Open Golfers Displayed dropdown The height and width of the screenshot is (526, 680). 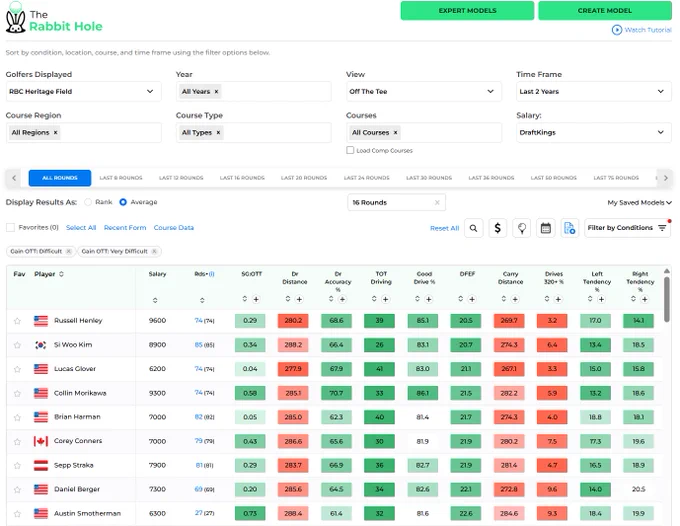[83, 91]
